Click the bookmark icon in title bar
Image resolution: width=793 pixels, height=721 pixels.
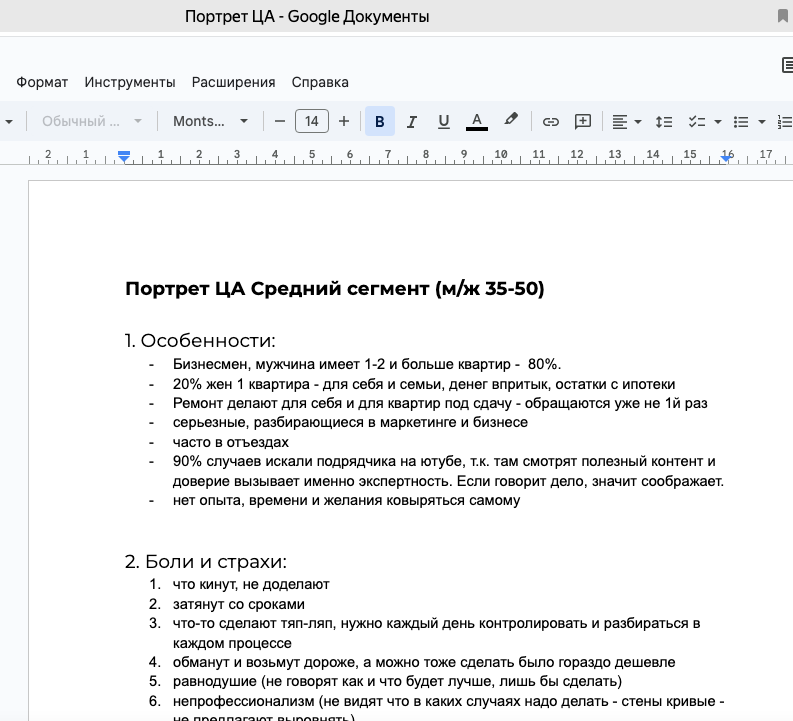pyautogui.click(x=783, y=16)
